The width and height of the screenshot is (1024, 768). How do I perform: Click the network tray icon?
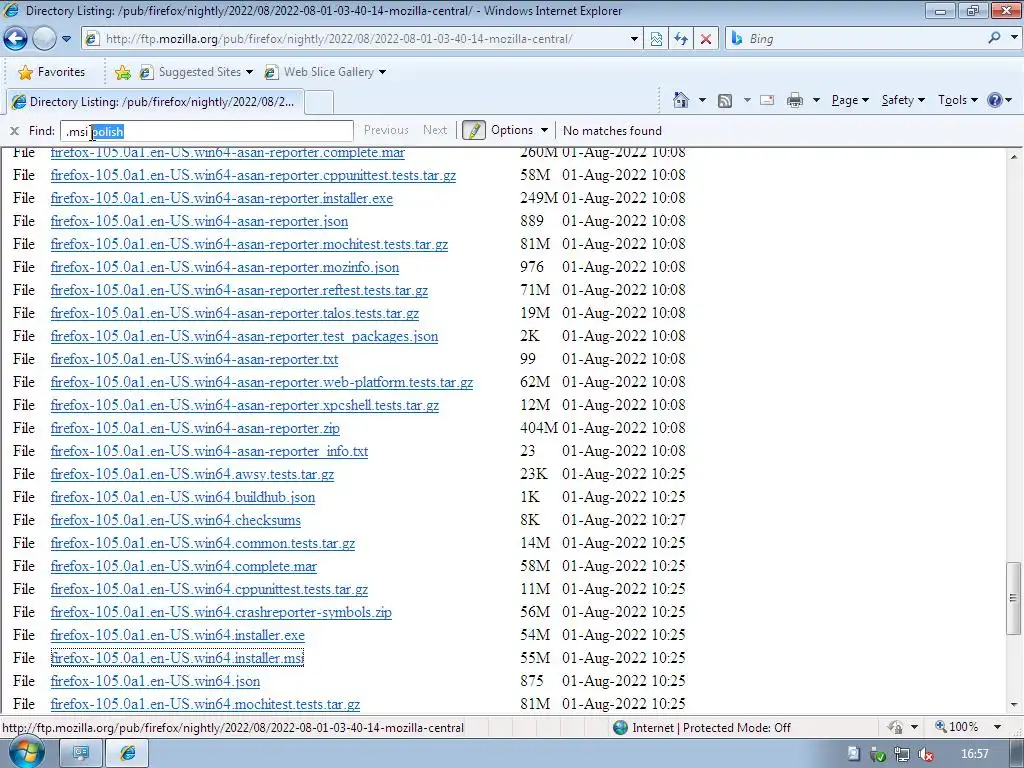click(902, 754)
